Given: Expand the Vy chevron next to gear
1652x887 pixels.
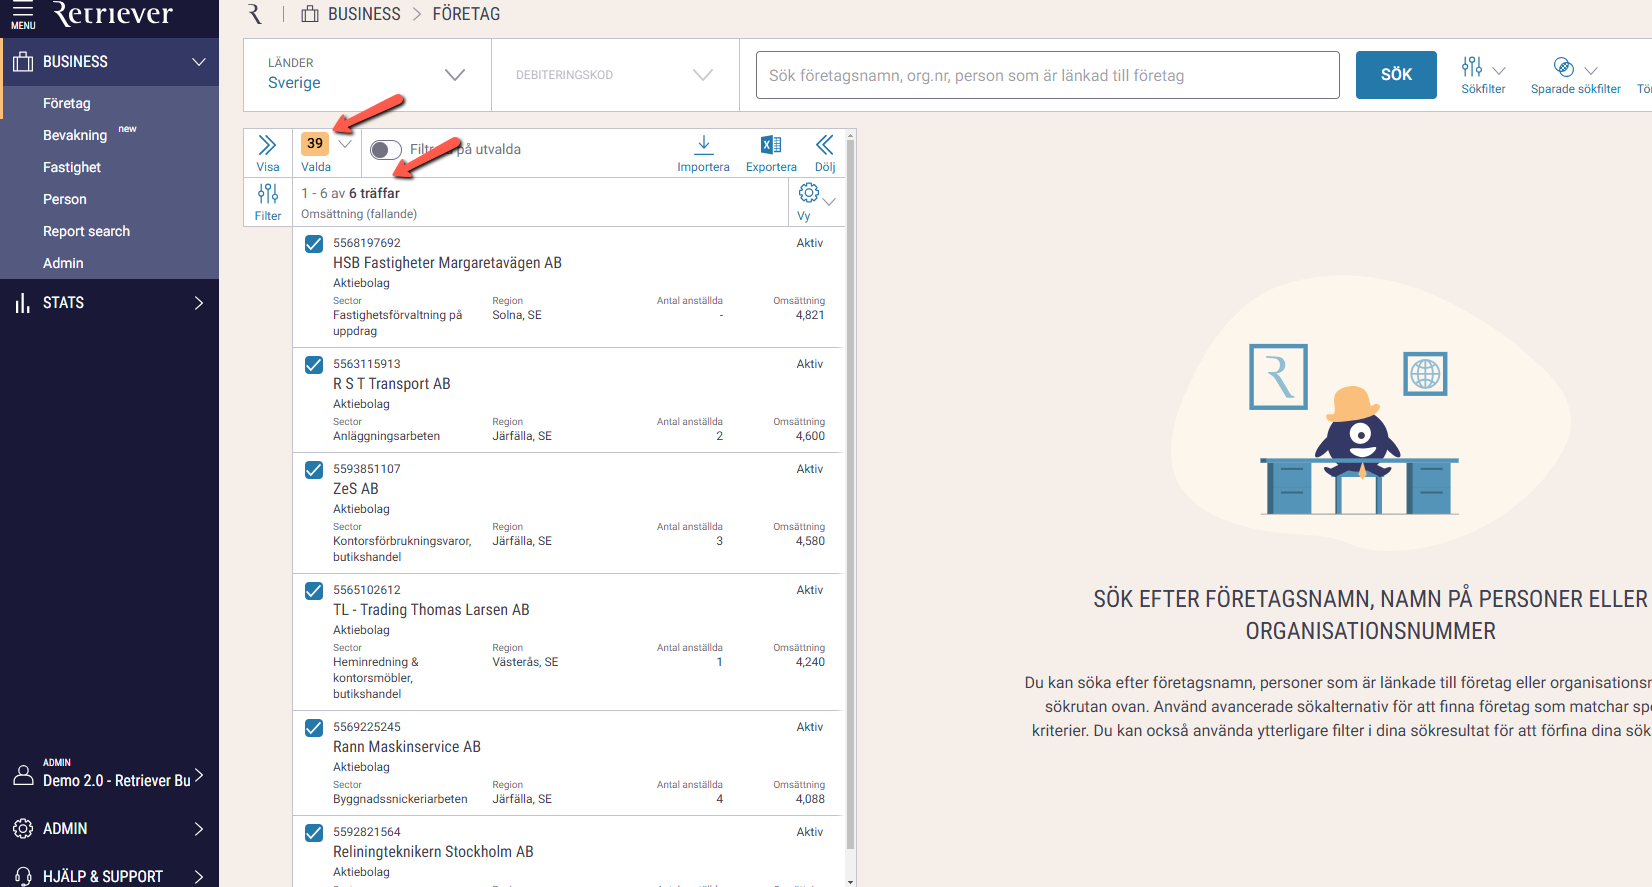Looking at the screenshot, I should click(829, 202).
